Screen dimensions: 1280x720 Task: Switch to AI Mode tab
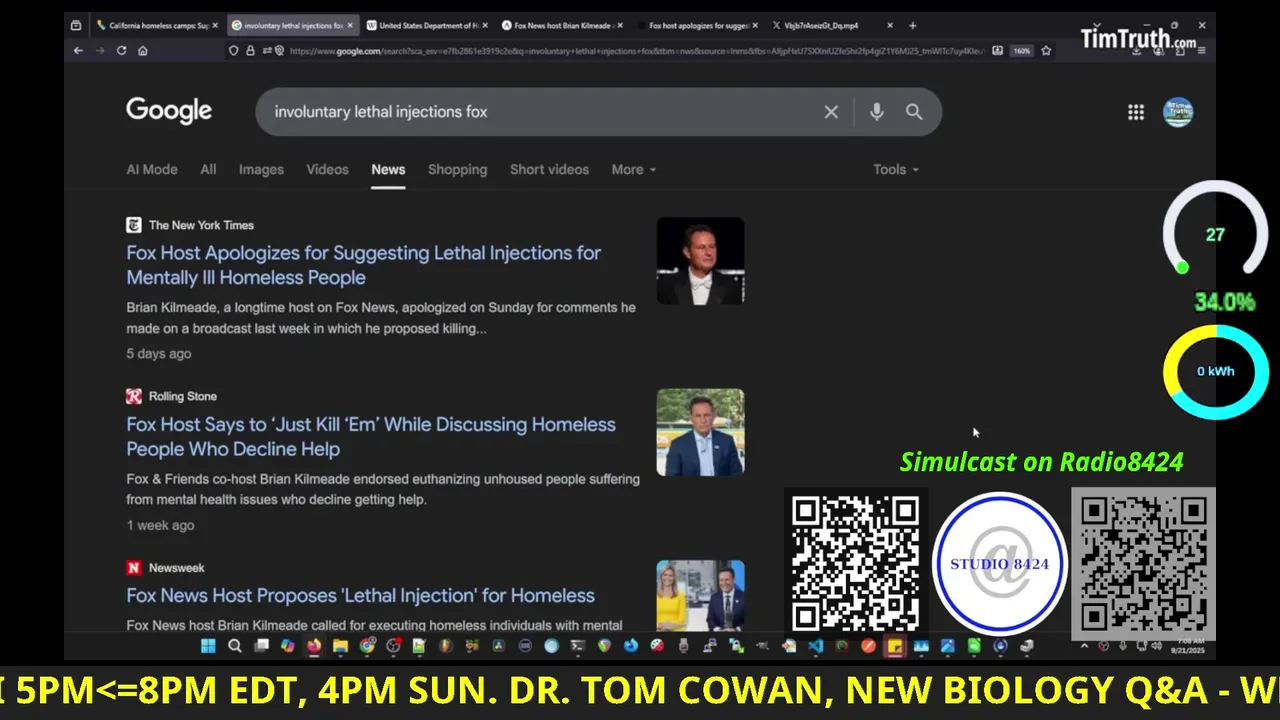coord(152,169)
